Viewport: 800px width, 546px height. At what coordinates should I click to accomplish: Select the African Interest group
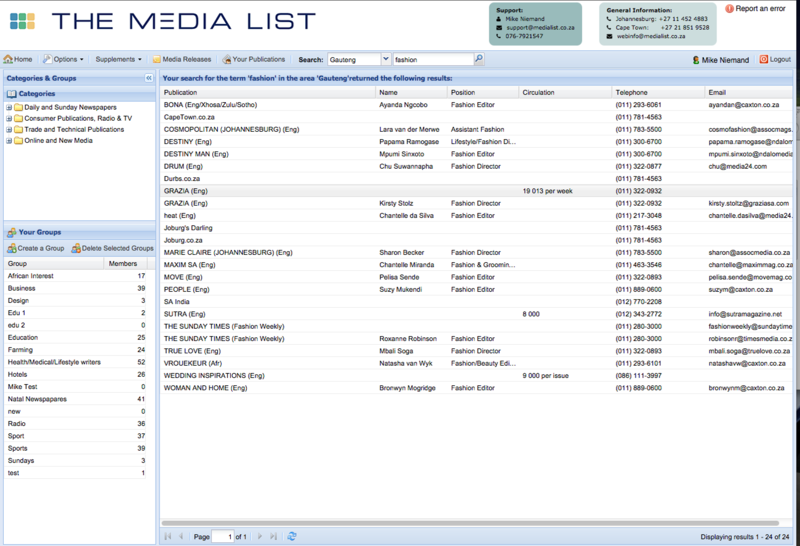pyautogui.click(x=76, y=276)
